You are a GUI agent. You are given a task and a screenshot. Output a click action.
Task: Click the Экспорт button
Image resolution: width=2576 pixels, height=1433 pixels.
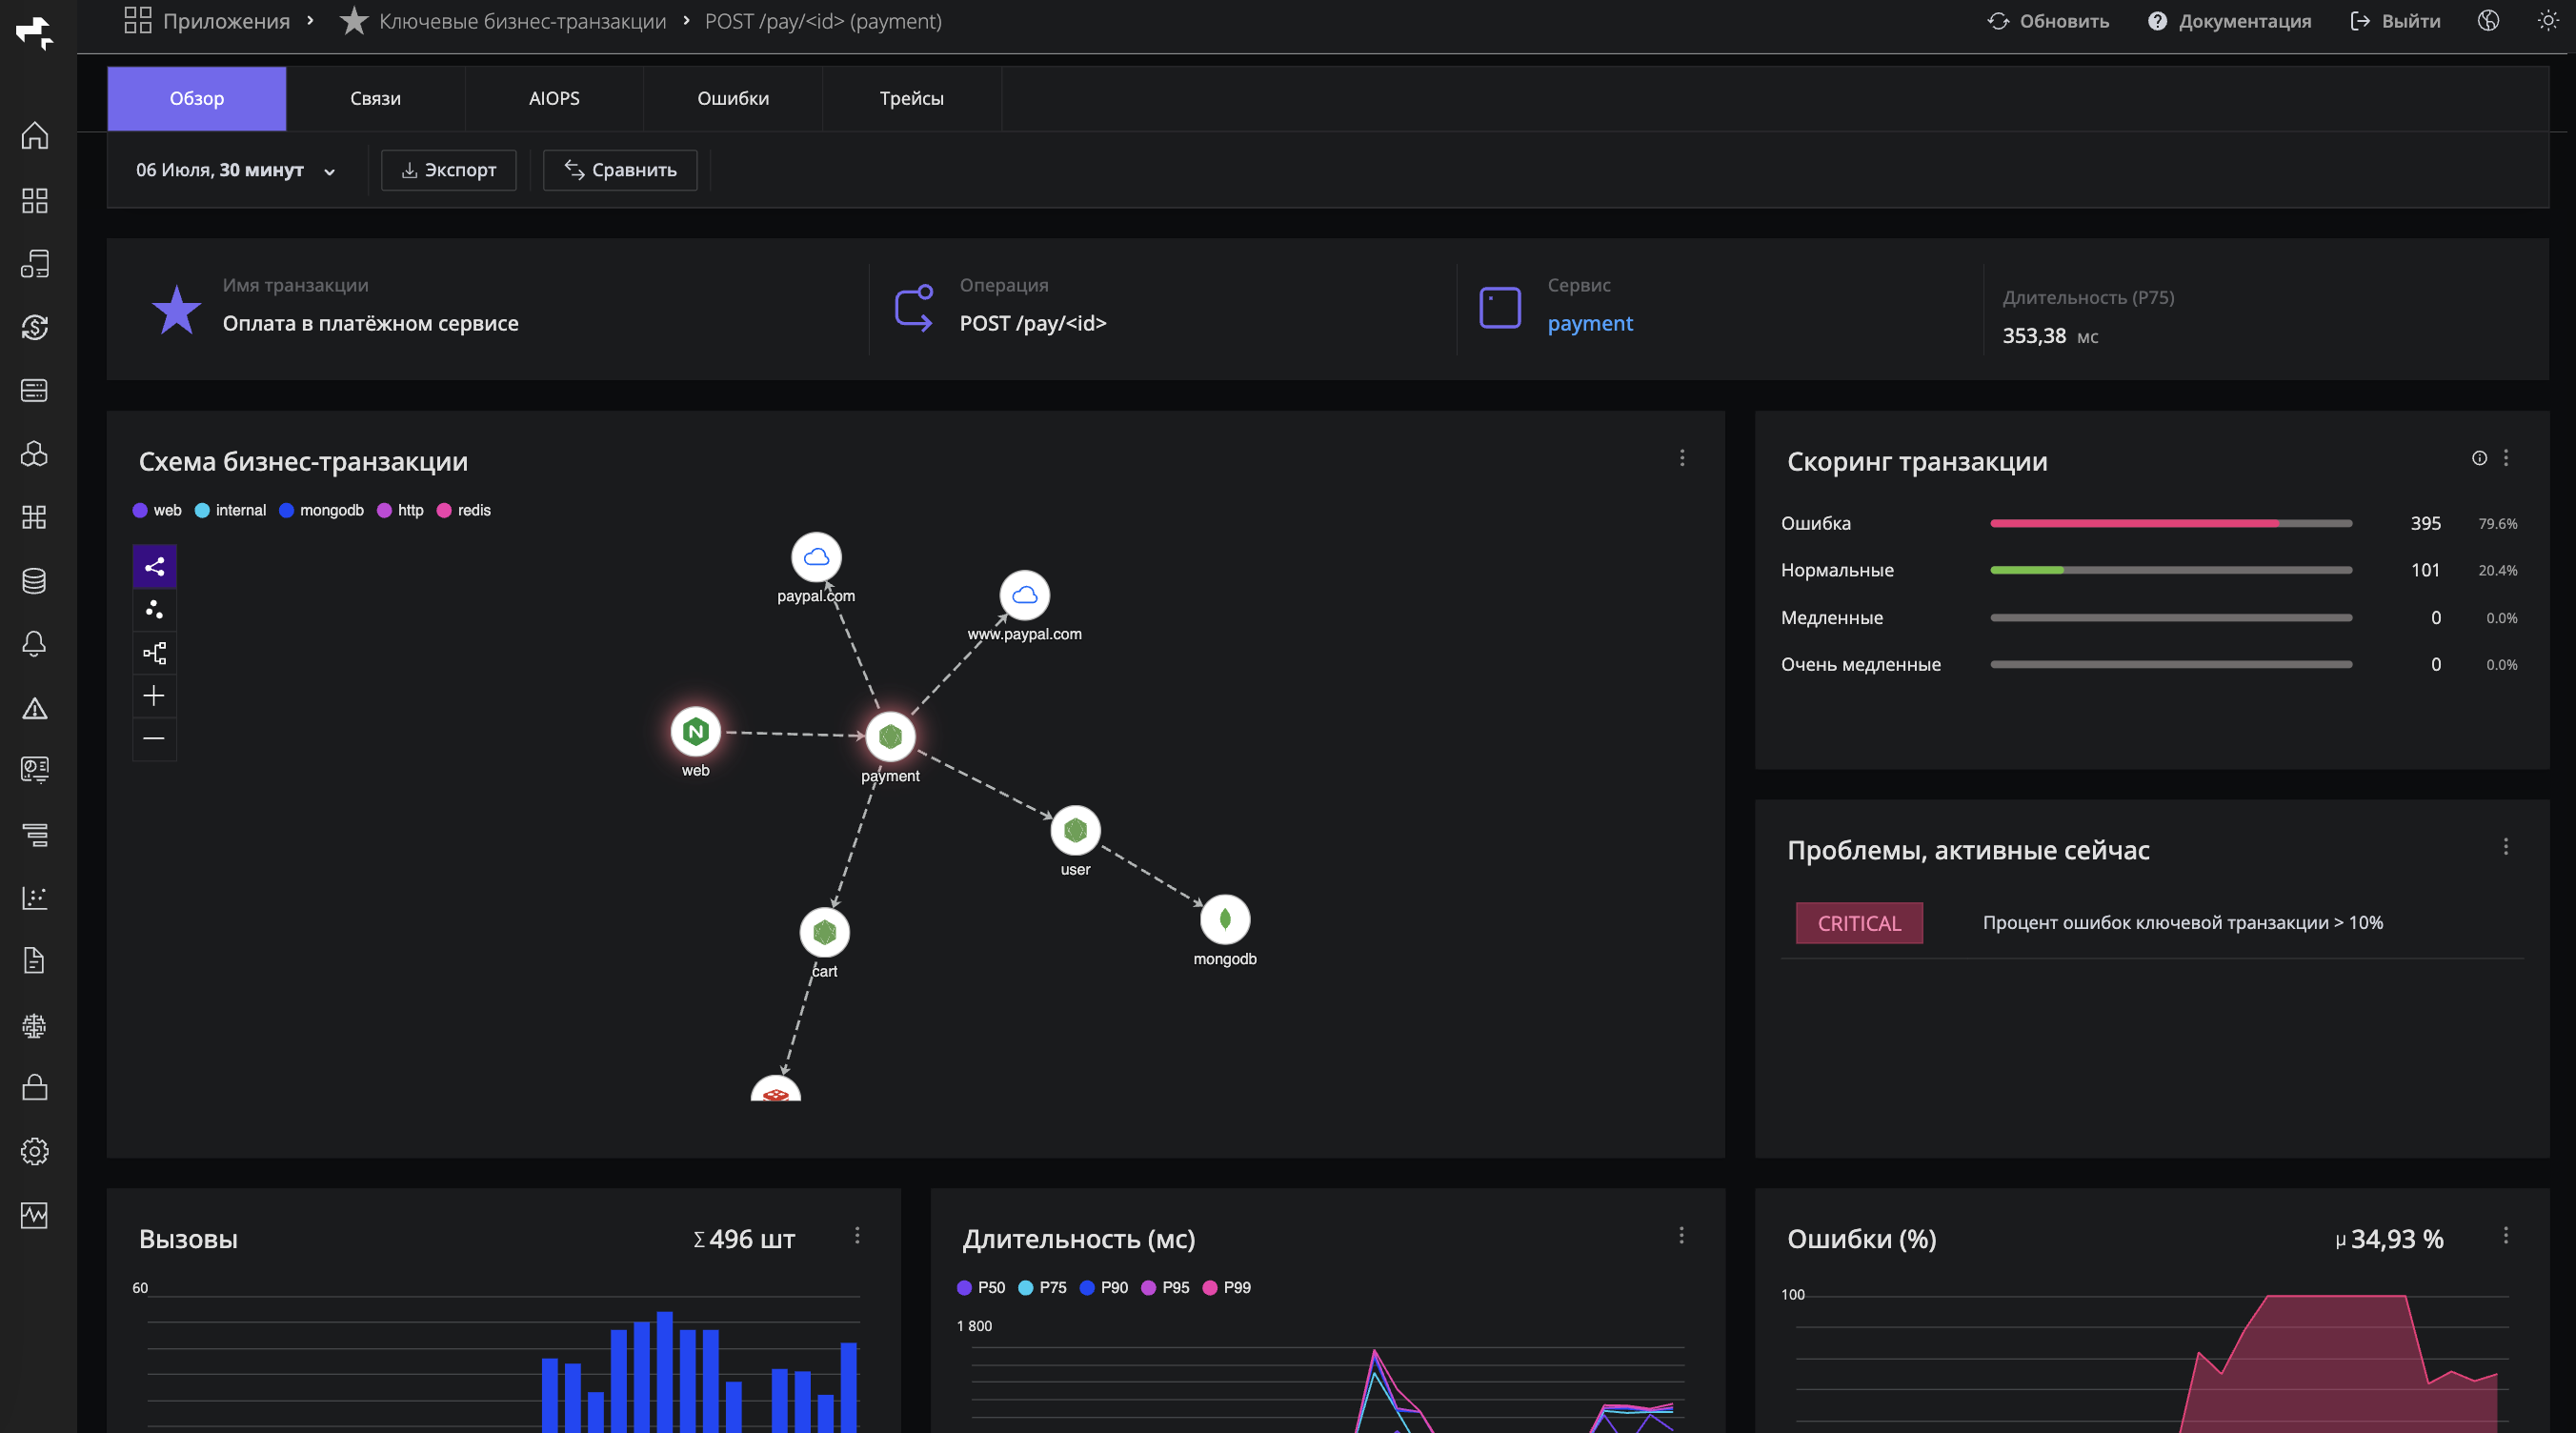click(448, 170)
